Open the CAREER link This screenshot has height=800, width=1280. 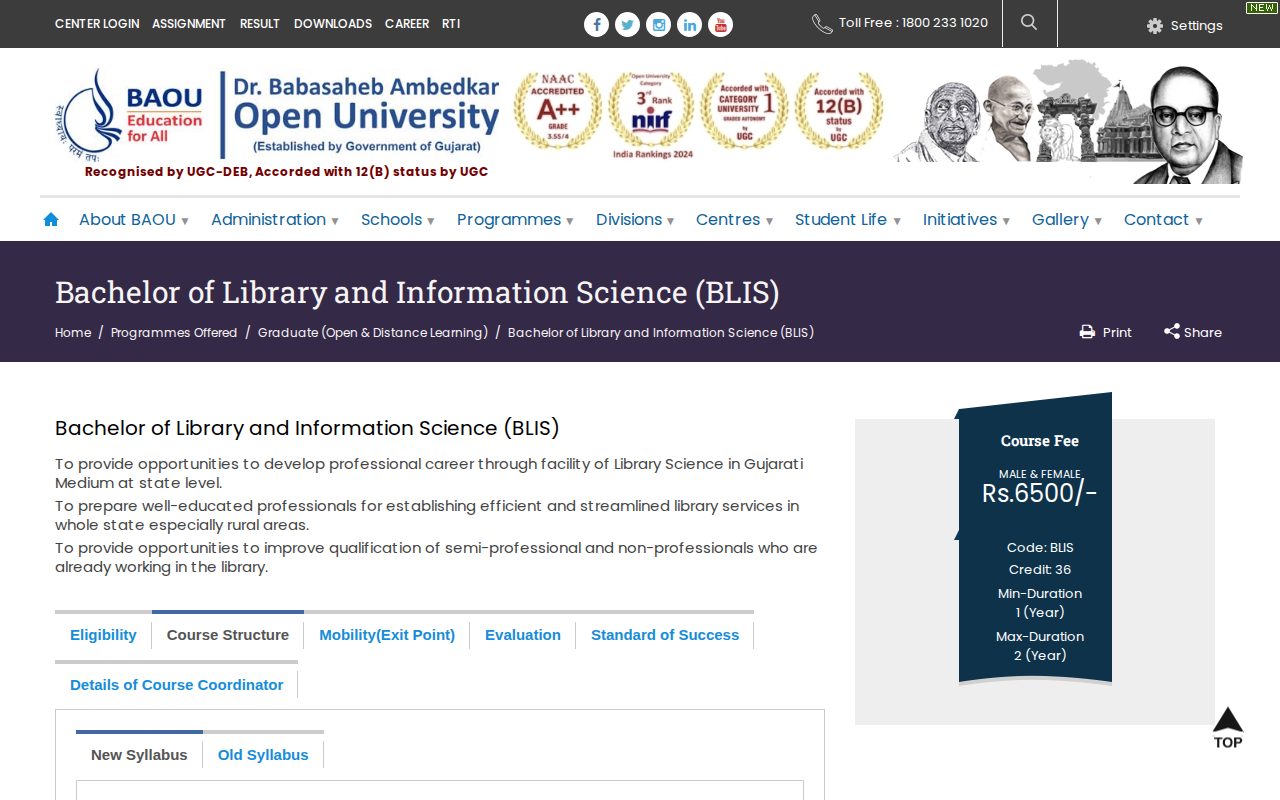pyautogui.click(x=407, y=24)
